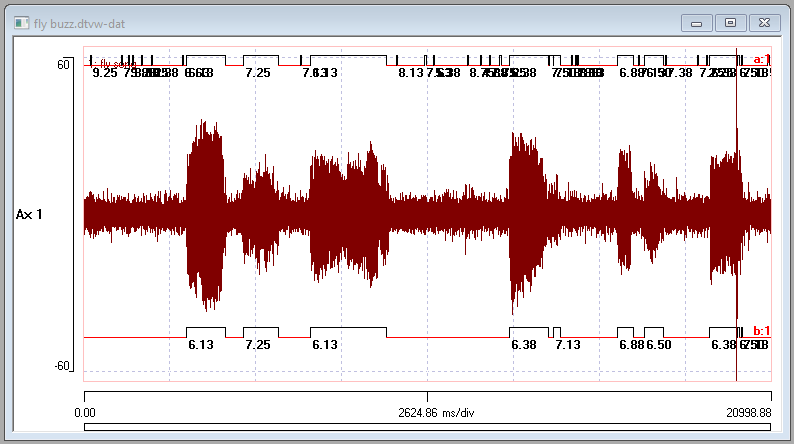Image resolution: width=794 pixels, height=444 pixels.
Task: Click the vertical red cursor line
Action: point(737,215)
